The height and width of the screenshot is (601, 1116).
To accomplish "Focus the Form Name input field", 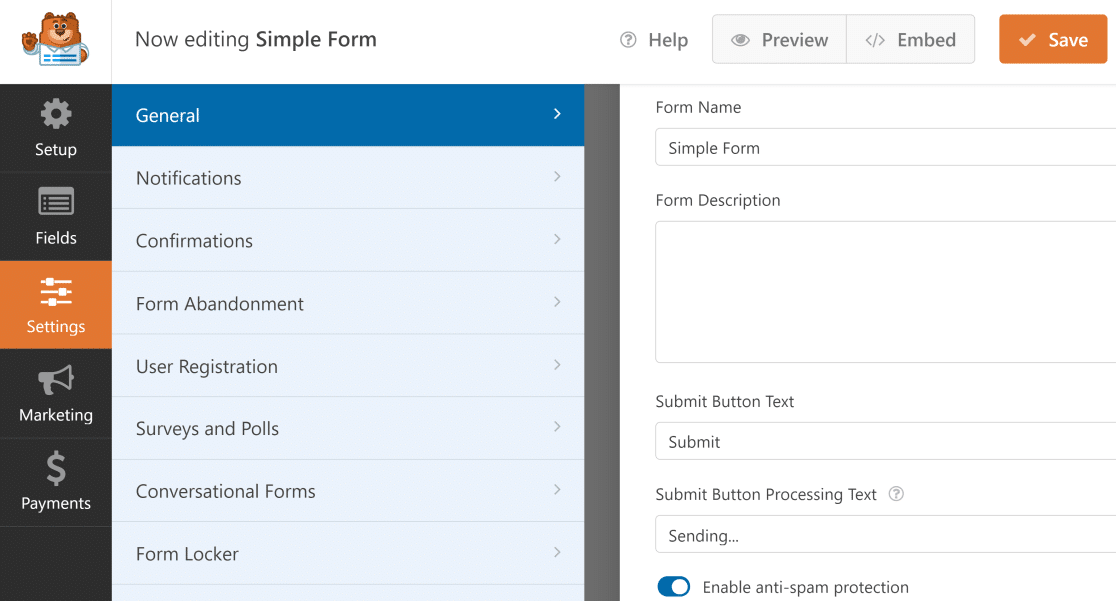I will click(885, 147).
